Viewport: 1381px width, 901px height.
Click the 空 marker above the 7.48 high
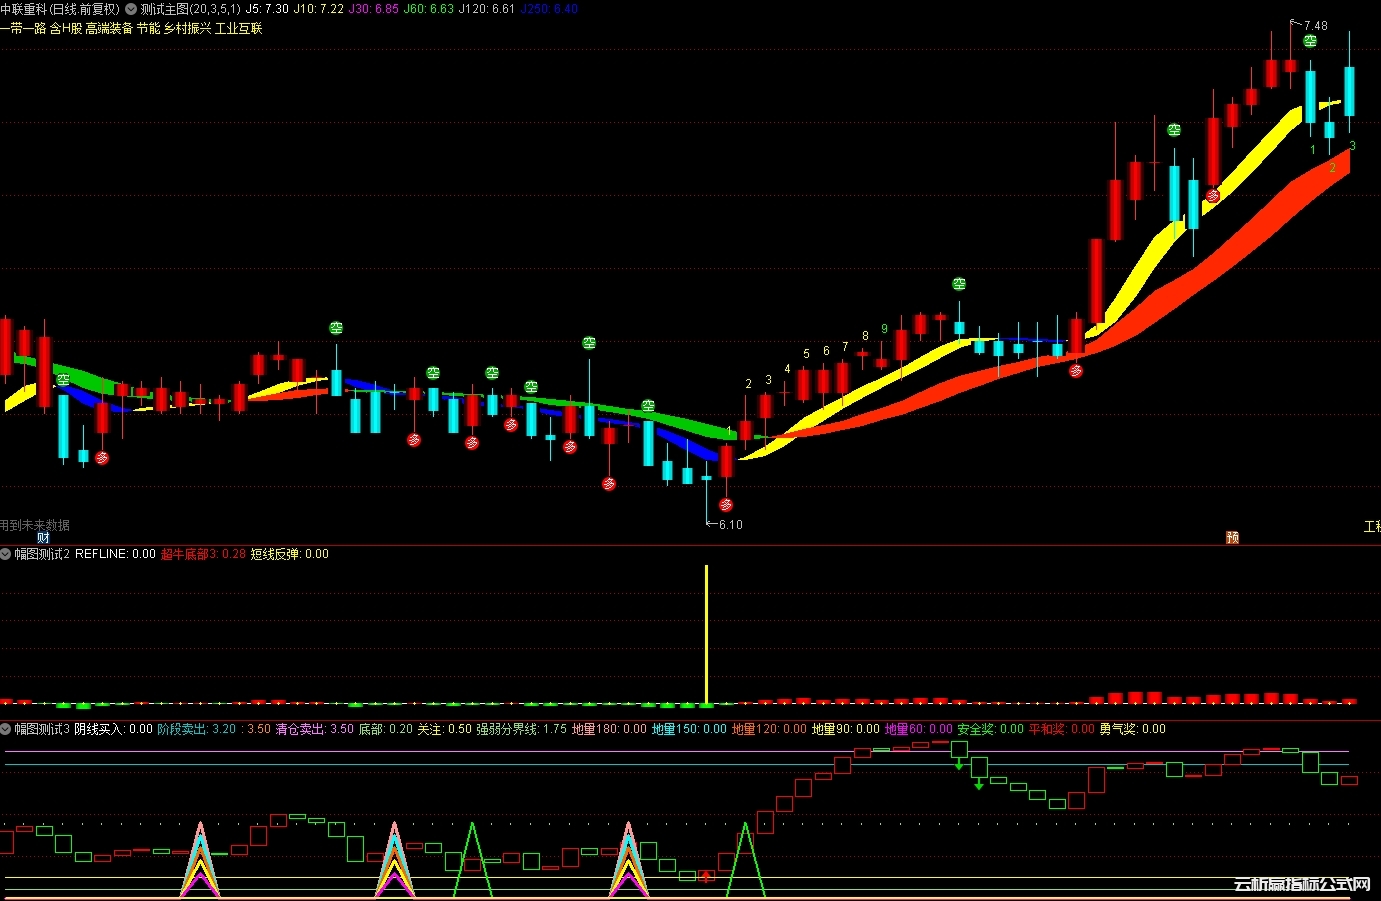[x=1310, y=42]
